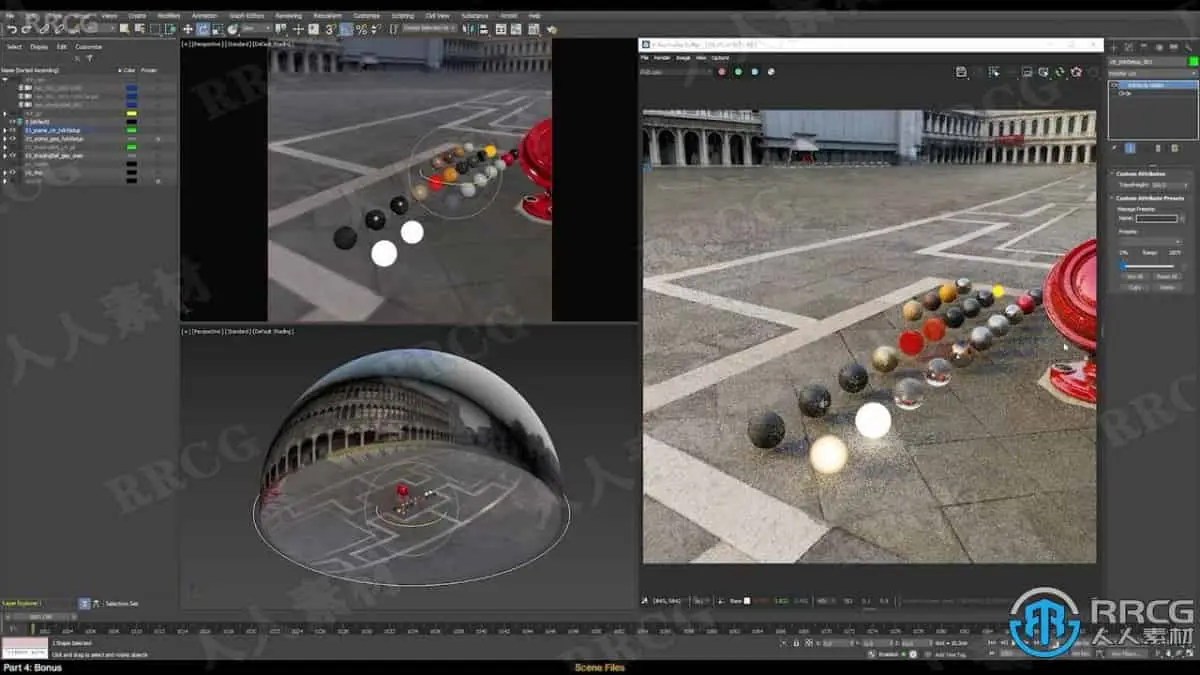Viewport: 1200px width, 675px height.
Task: Open the render window Render menu
Action: (x=662, y=58)
